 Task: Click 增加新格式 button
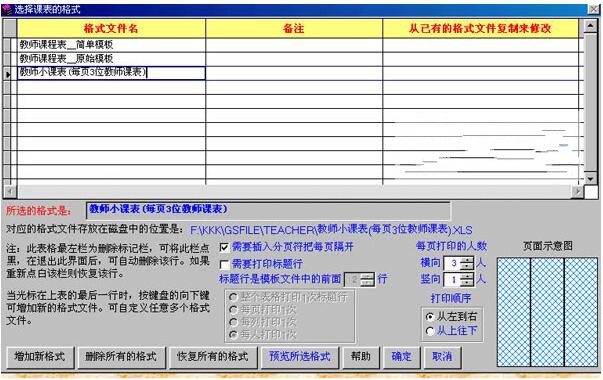point(40,357)
